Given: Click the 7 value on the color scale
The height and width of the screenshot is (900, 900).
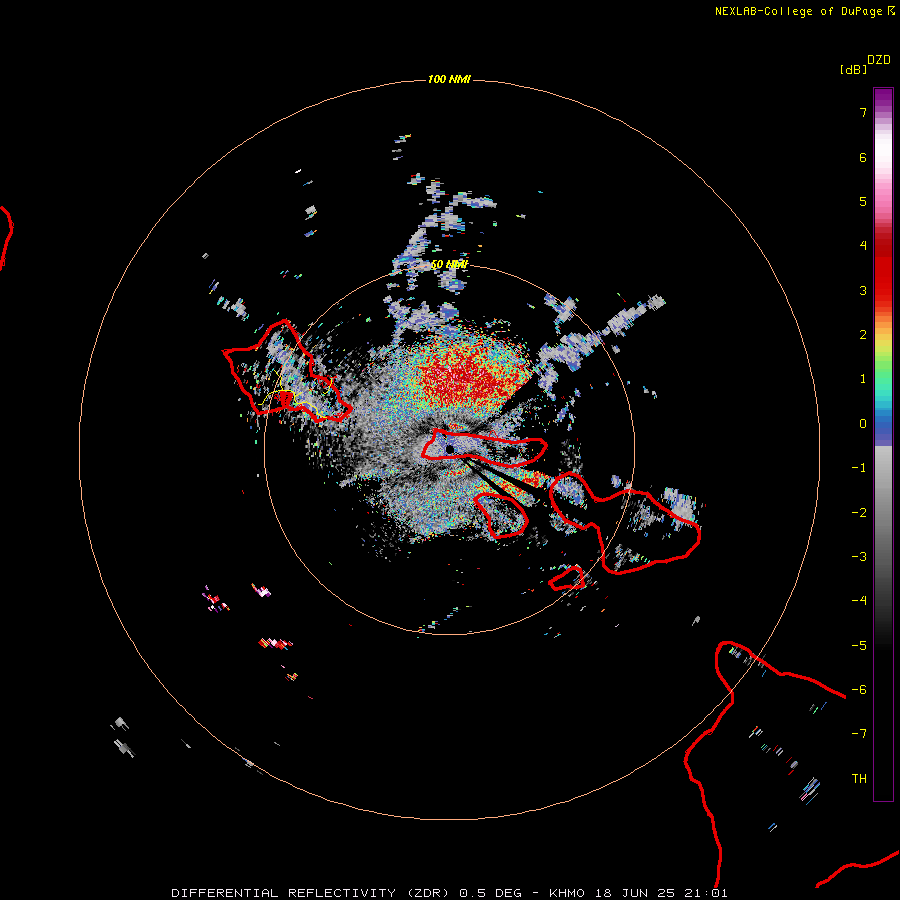Looking at the screenshot, I should [x=863, y=112].
